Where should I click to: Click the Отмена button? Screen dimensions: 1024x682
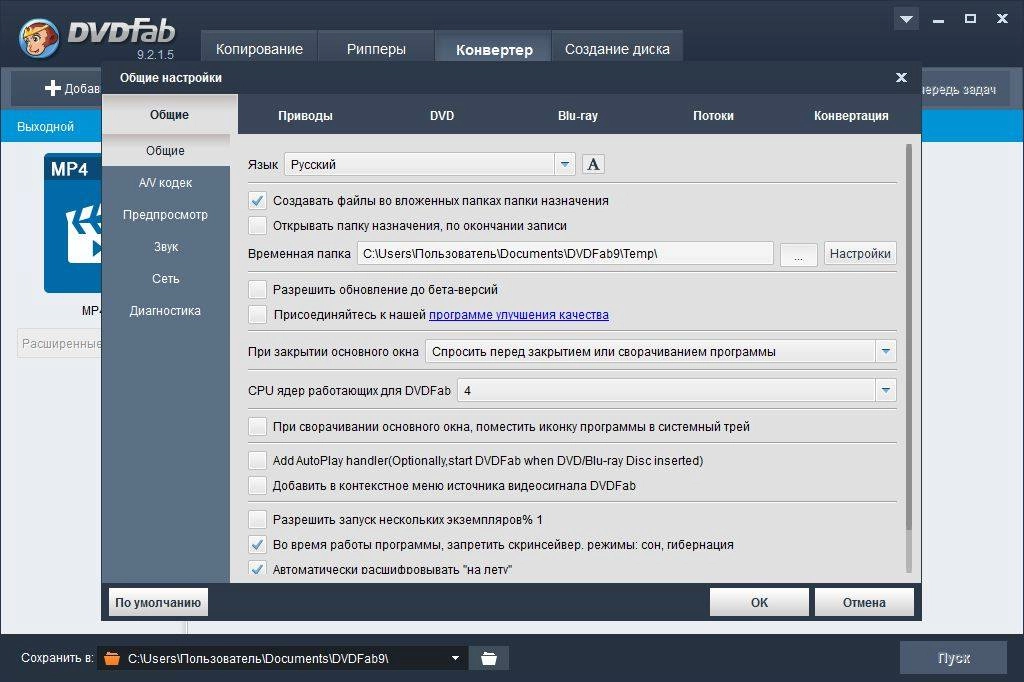tap(864, 602)
